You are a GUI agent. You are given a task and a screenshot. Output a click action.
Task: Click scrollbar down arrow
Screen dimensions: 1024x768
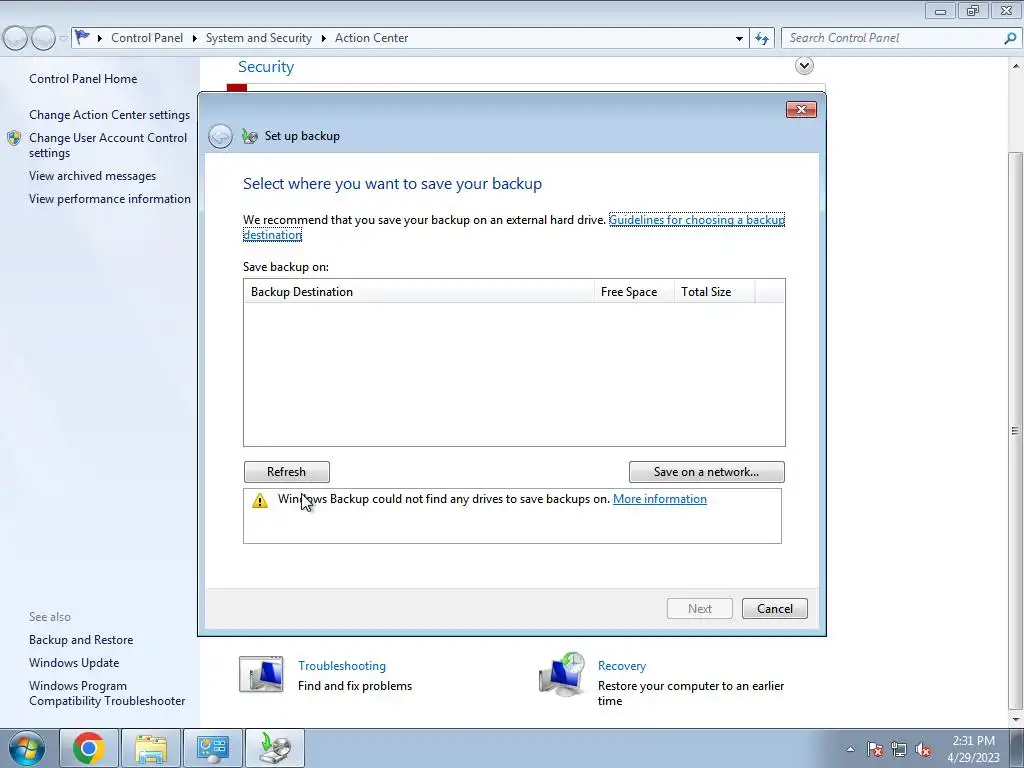pos(1015,718)
